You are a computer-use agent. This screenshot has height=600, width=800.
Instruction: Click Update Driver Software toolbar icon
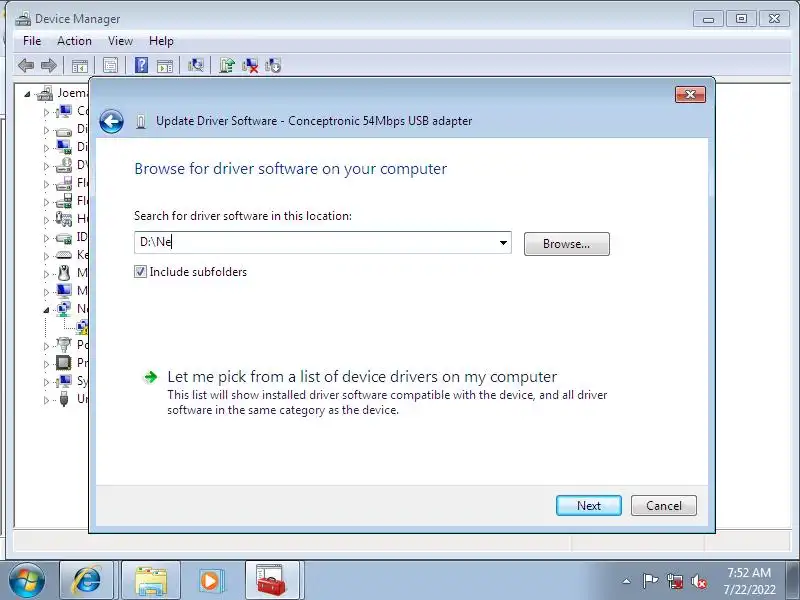click(x=227, y=66)
